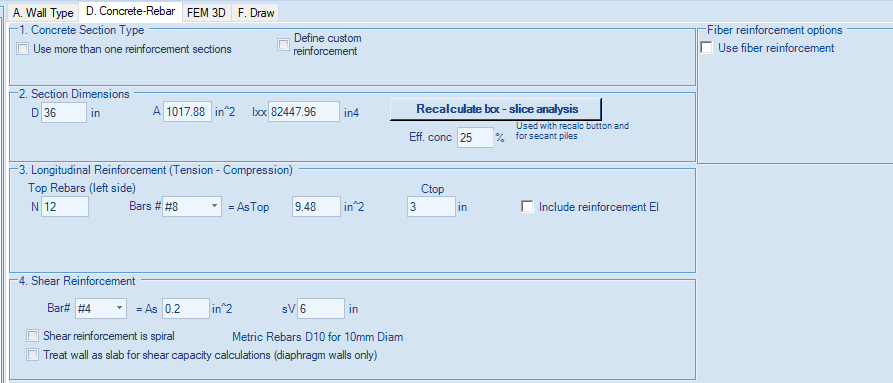893x383 pixels.
Task: Click the N number of top rebars field
Action: (65, 207)
